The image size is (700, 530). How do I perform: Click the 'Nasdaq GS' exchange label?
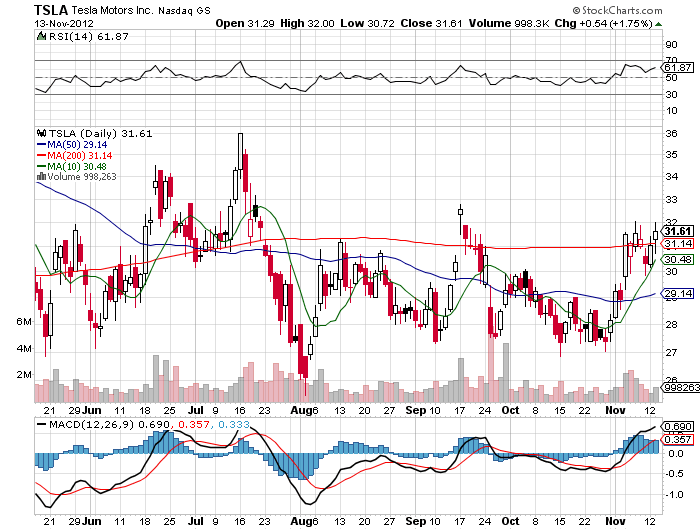pos(184,11)
